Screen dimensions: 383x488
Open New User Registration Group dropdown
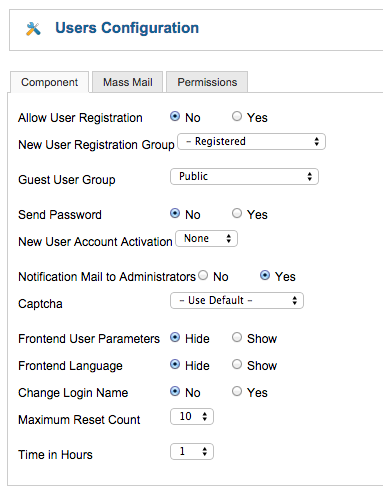point(252,142)
